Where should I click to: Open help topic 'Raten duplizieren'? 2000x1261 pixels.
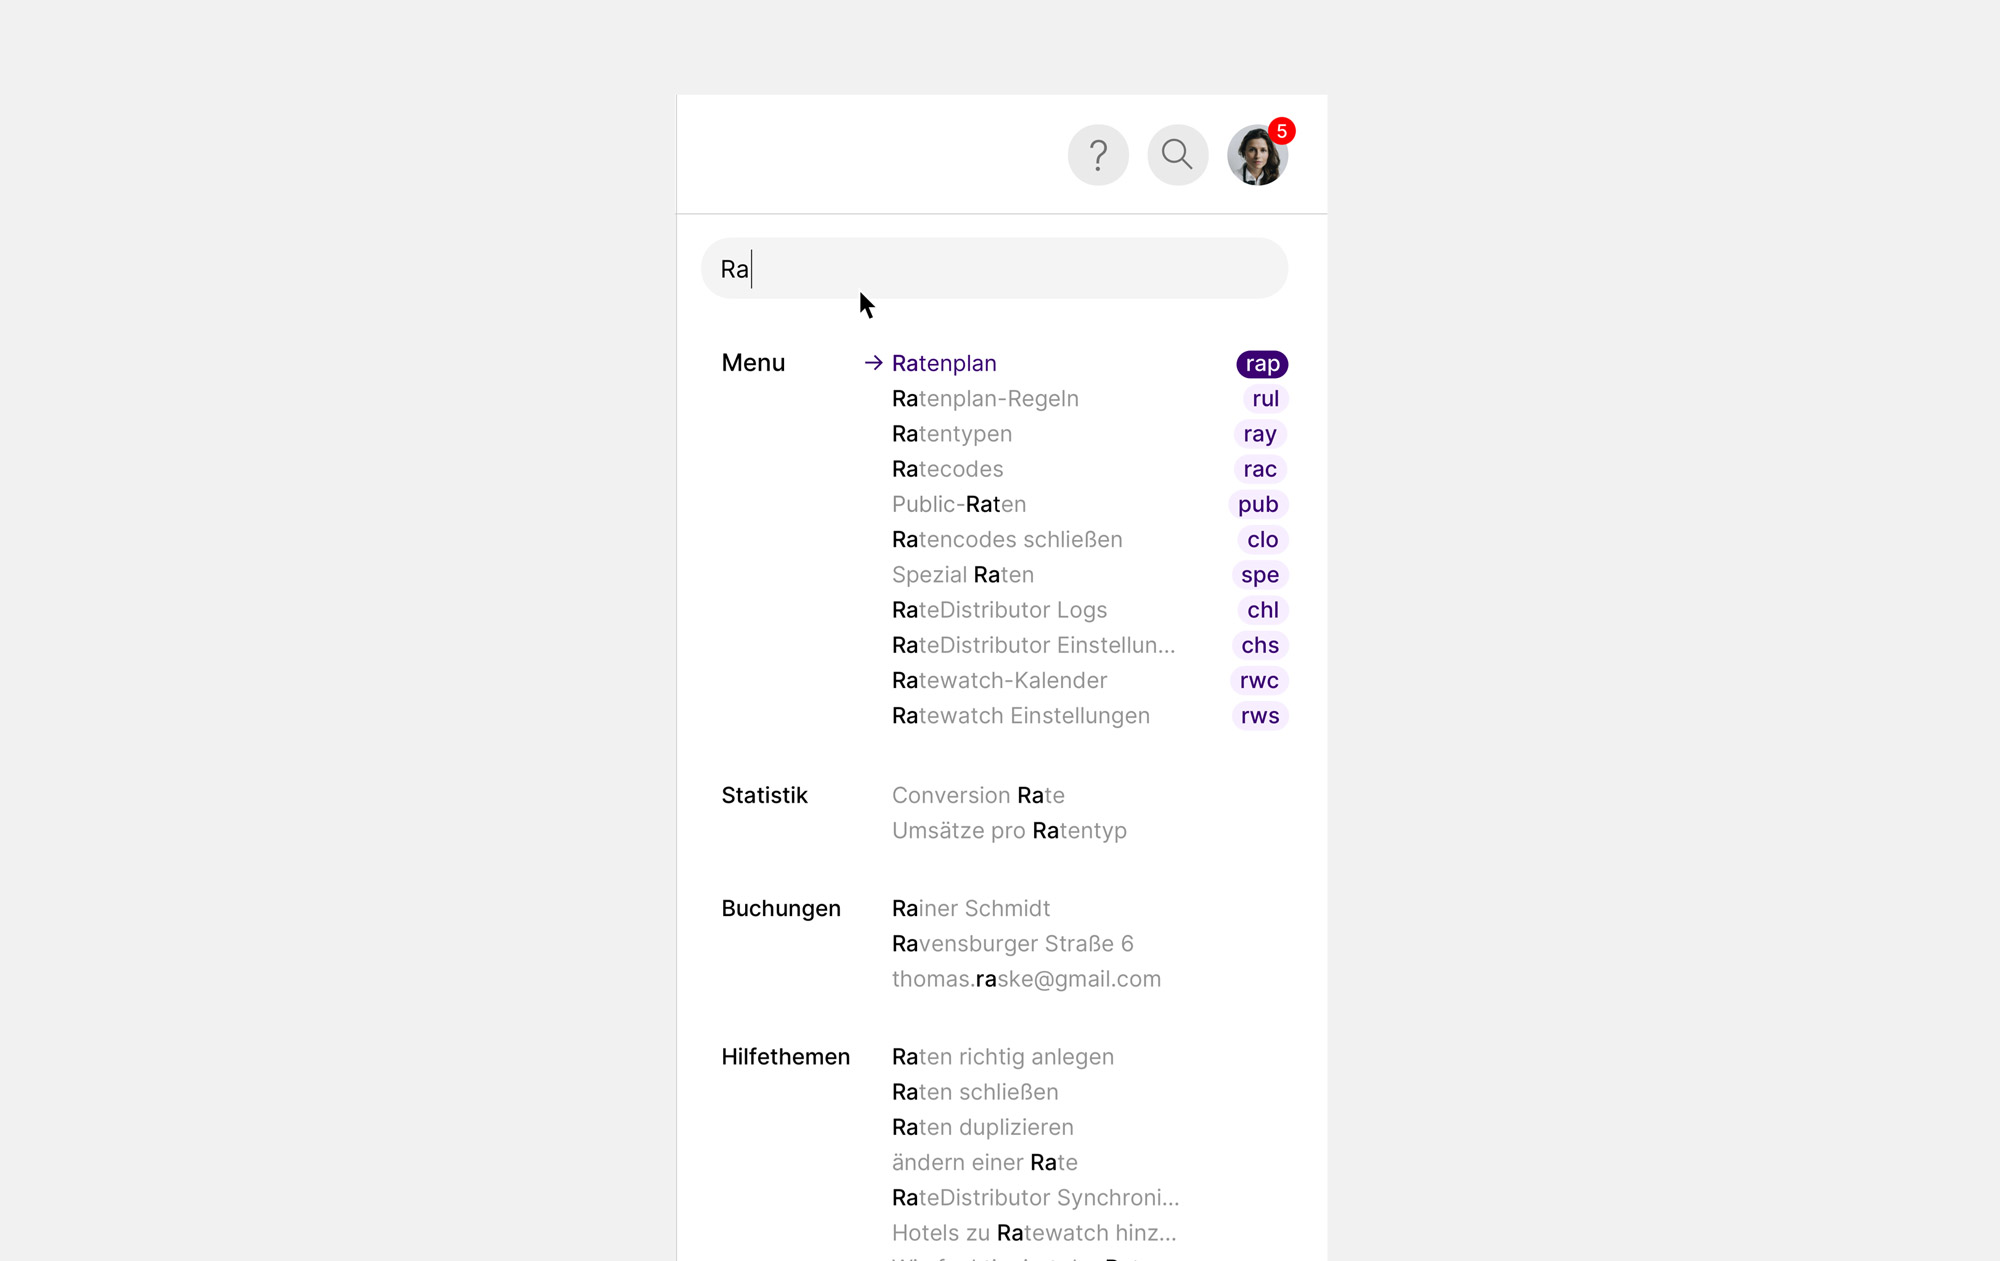pos(982,1127)
